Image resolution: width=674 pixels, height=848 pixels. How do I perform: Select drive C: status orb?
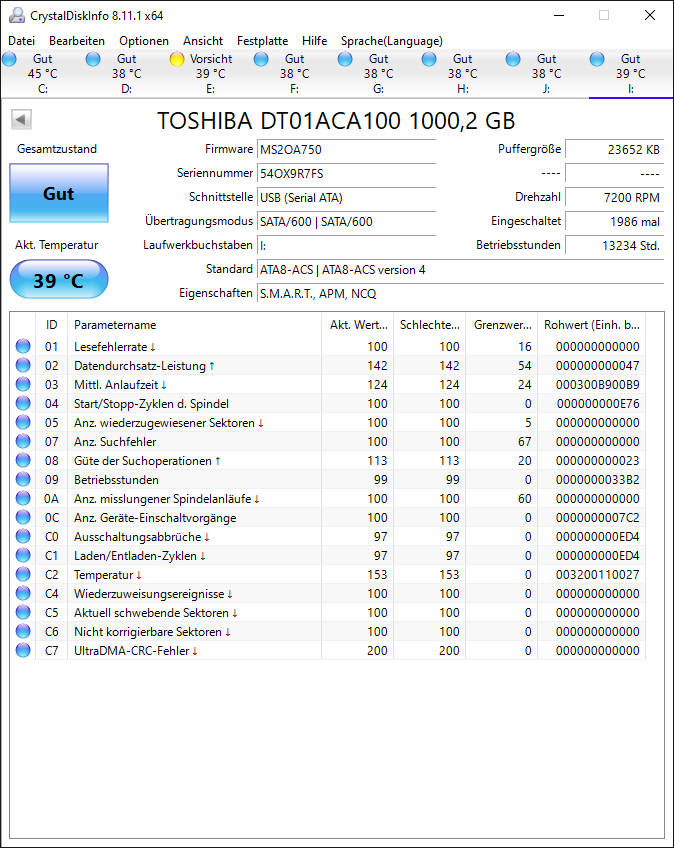[x=9, y=59]
